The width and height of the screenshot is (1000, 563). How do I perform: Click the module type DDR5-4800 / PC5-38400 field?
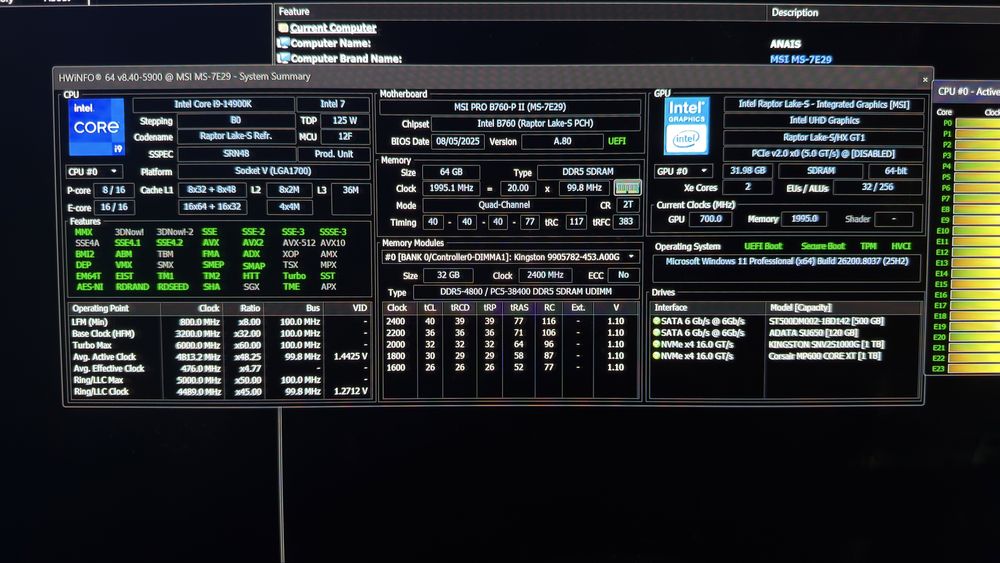pos(526,292)
